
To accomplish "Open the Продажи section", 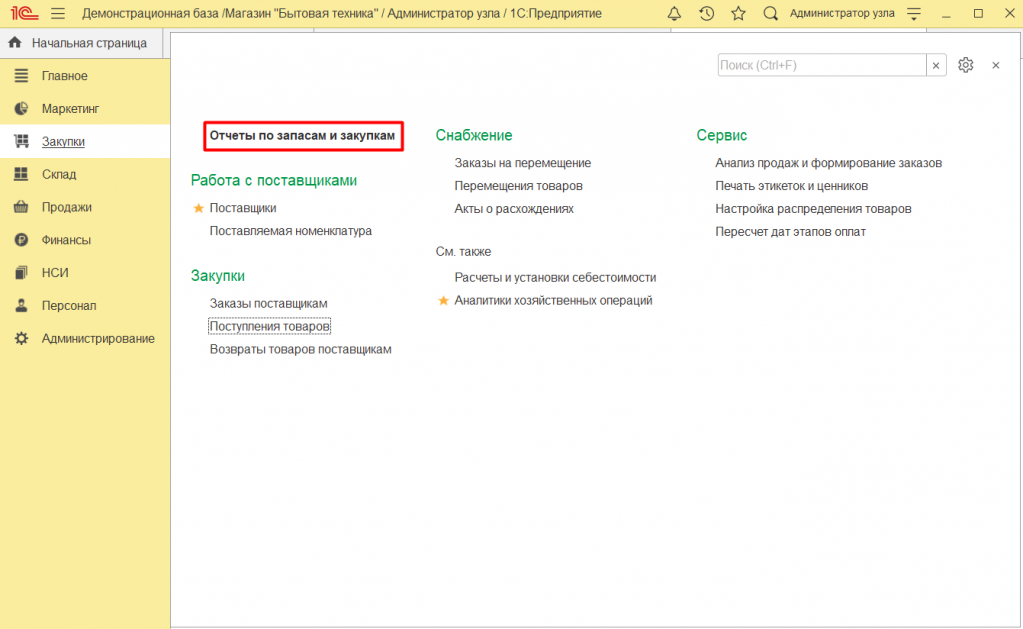I will click(66, 207).
